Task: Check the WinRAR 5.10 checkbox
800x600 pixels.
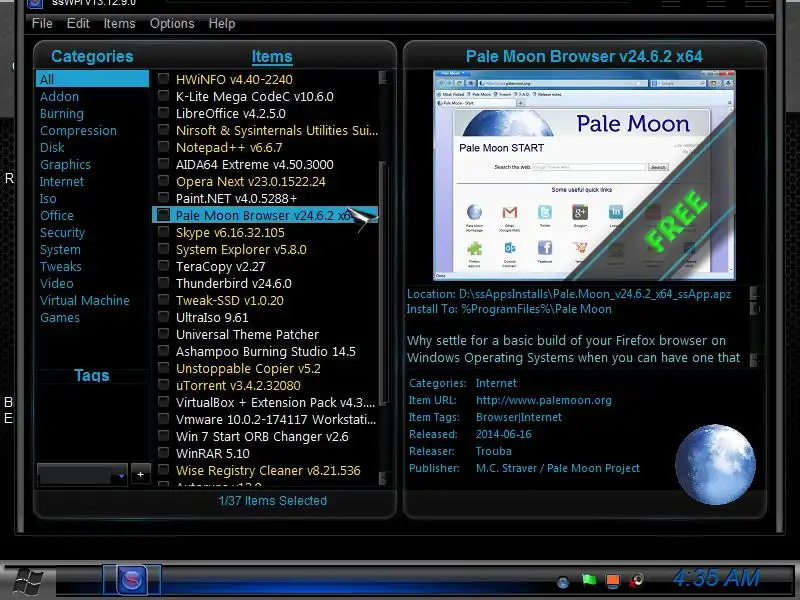Action: pos(163,453)
